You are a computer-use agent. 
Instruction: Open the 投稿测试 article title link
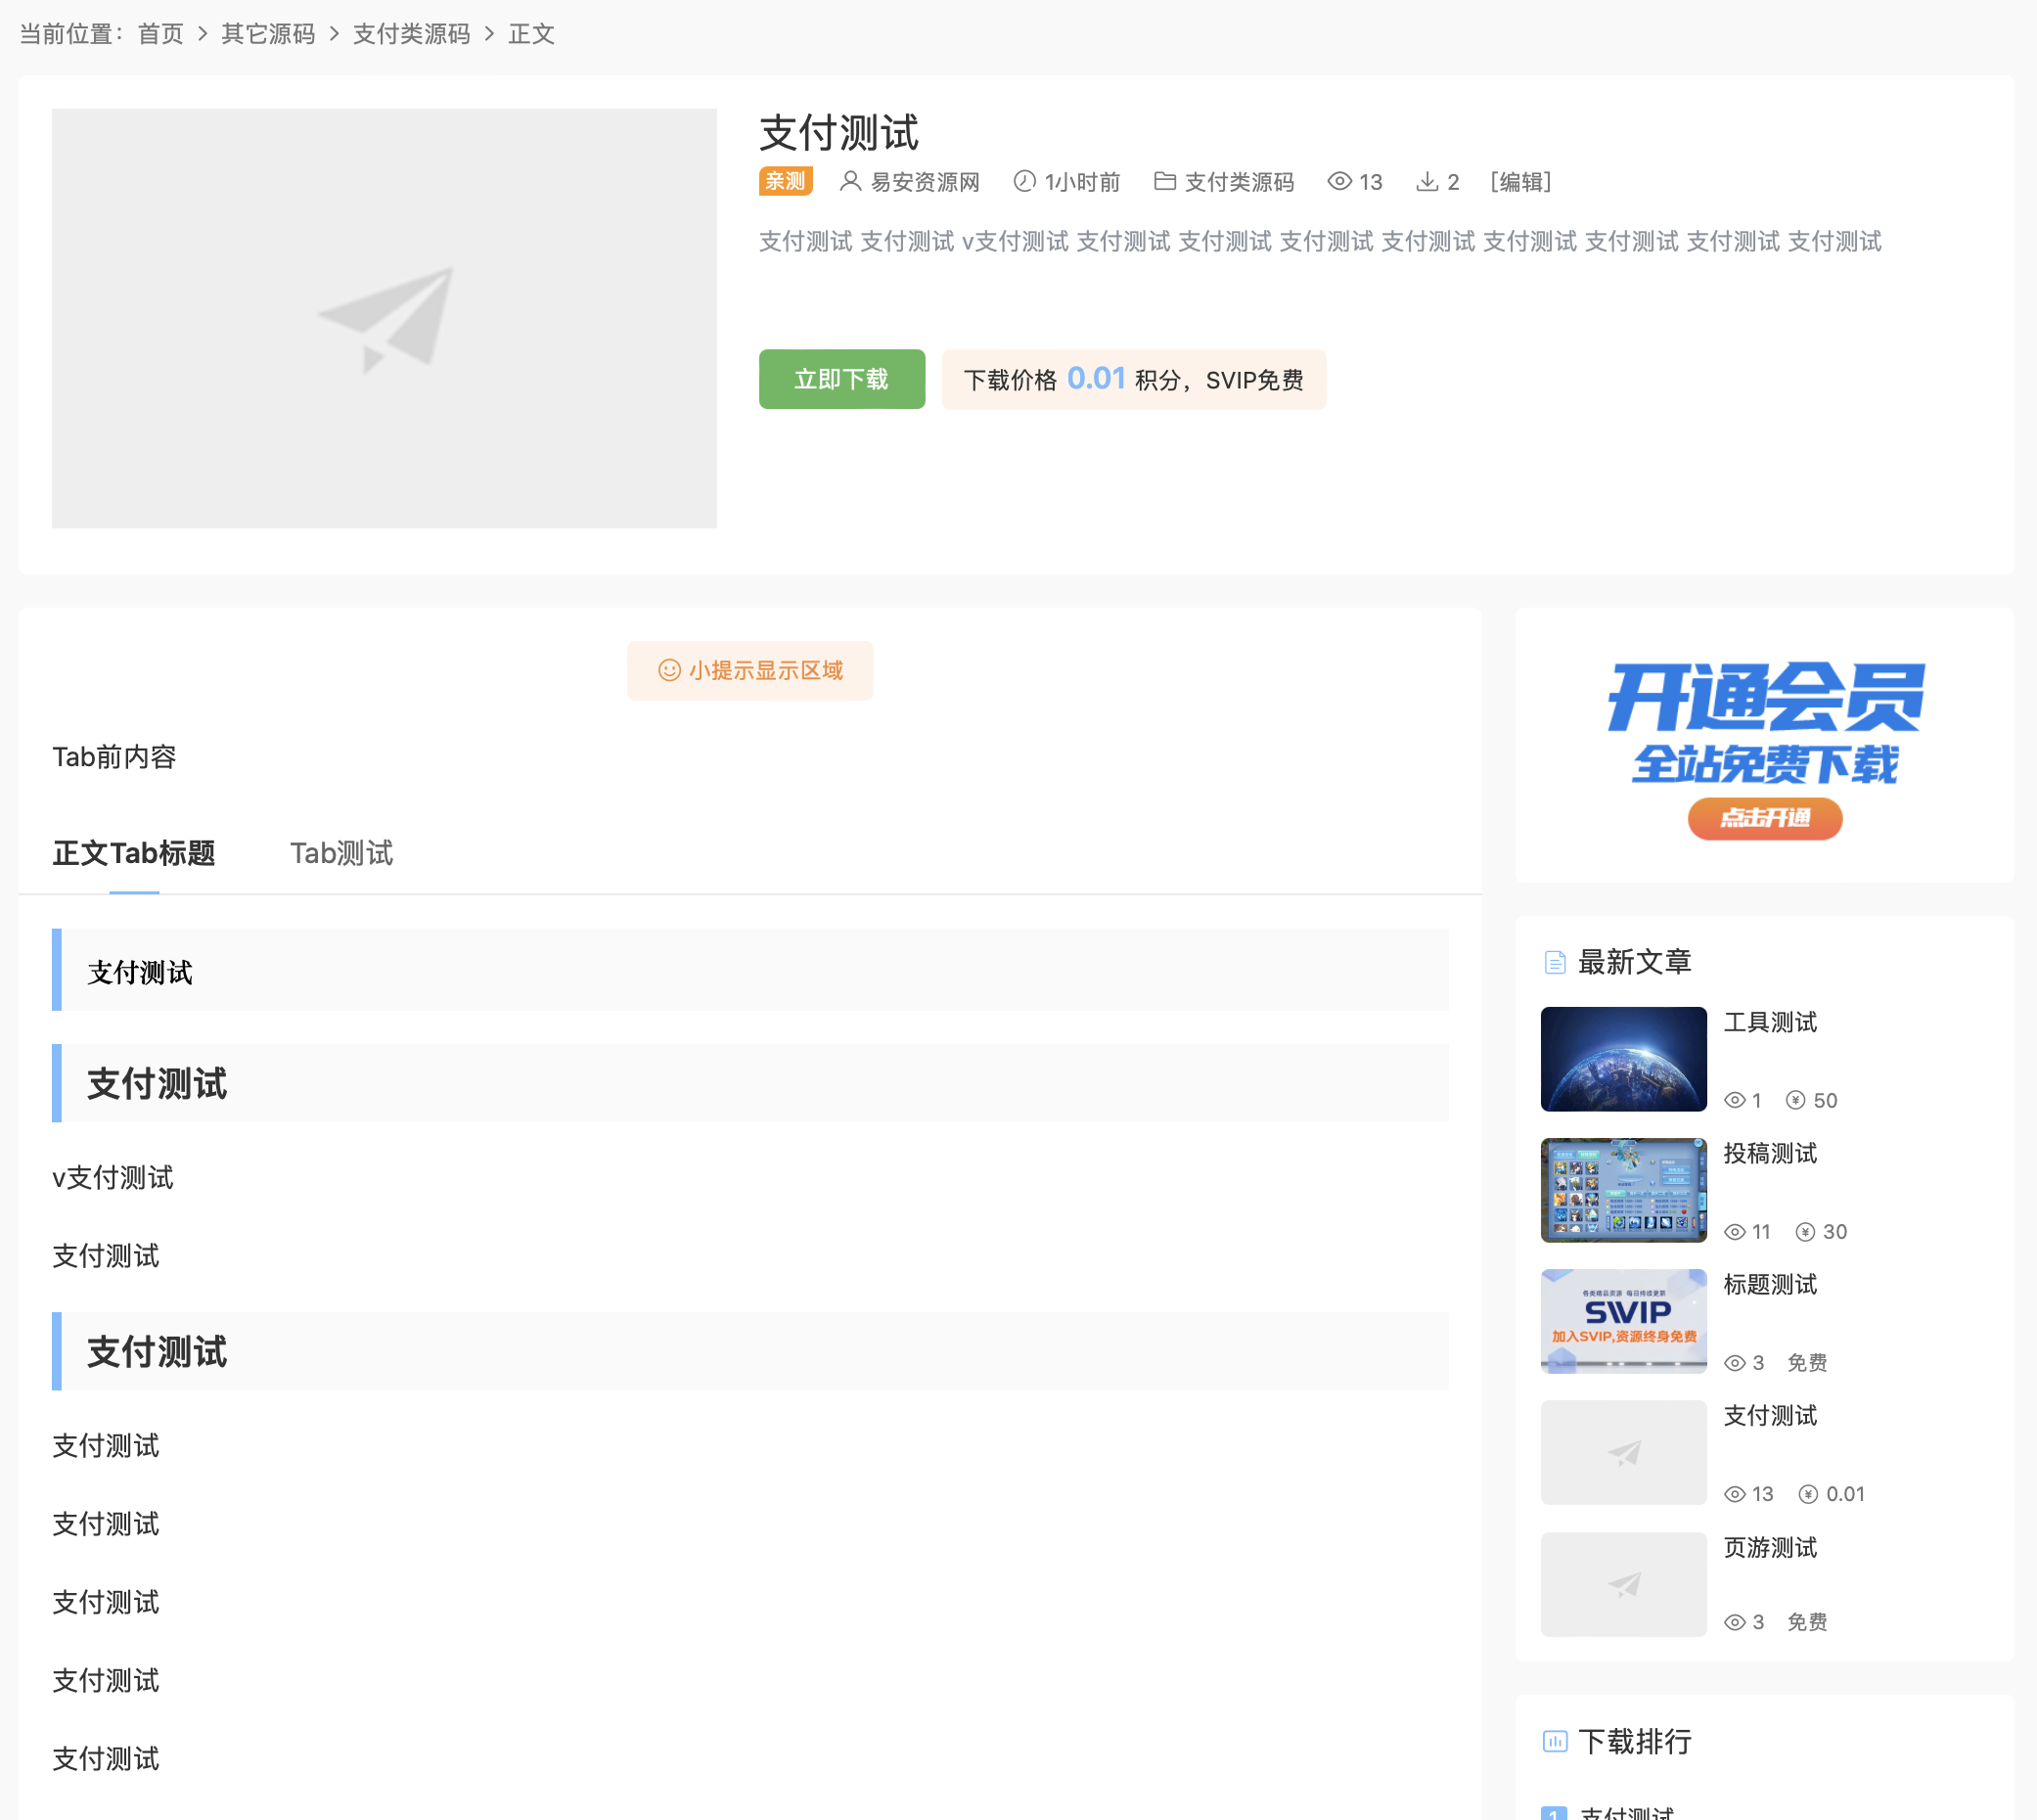tap(1770, 1153)
